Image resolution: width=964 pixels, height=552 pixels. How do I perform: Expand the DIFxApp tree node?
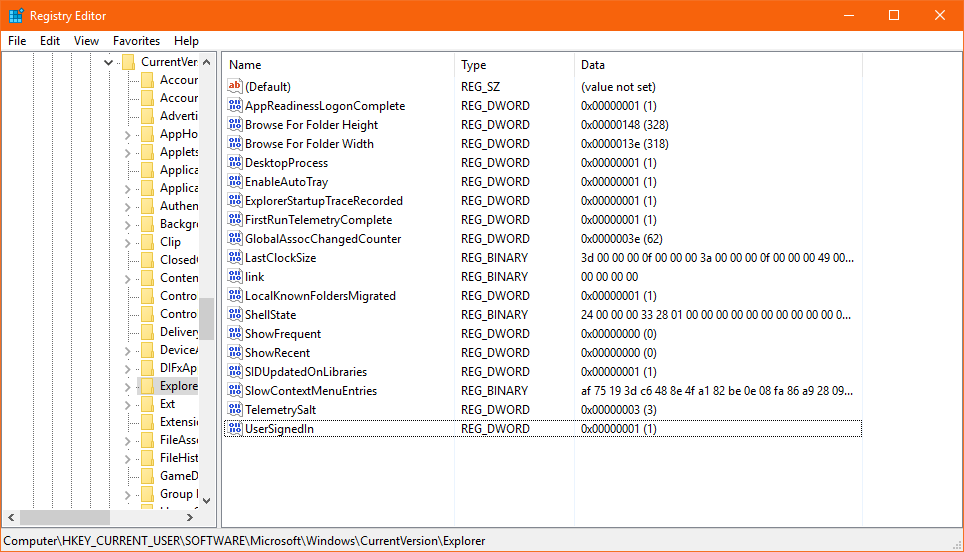pyautogui.click(x=127, y=368)
